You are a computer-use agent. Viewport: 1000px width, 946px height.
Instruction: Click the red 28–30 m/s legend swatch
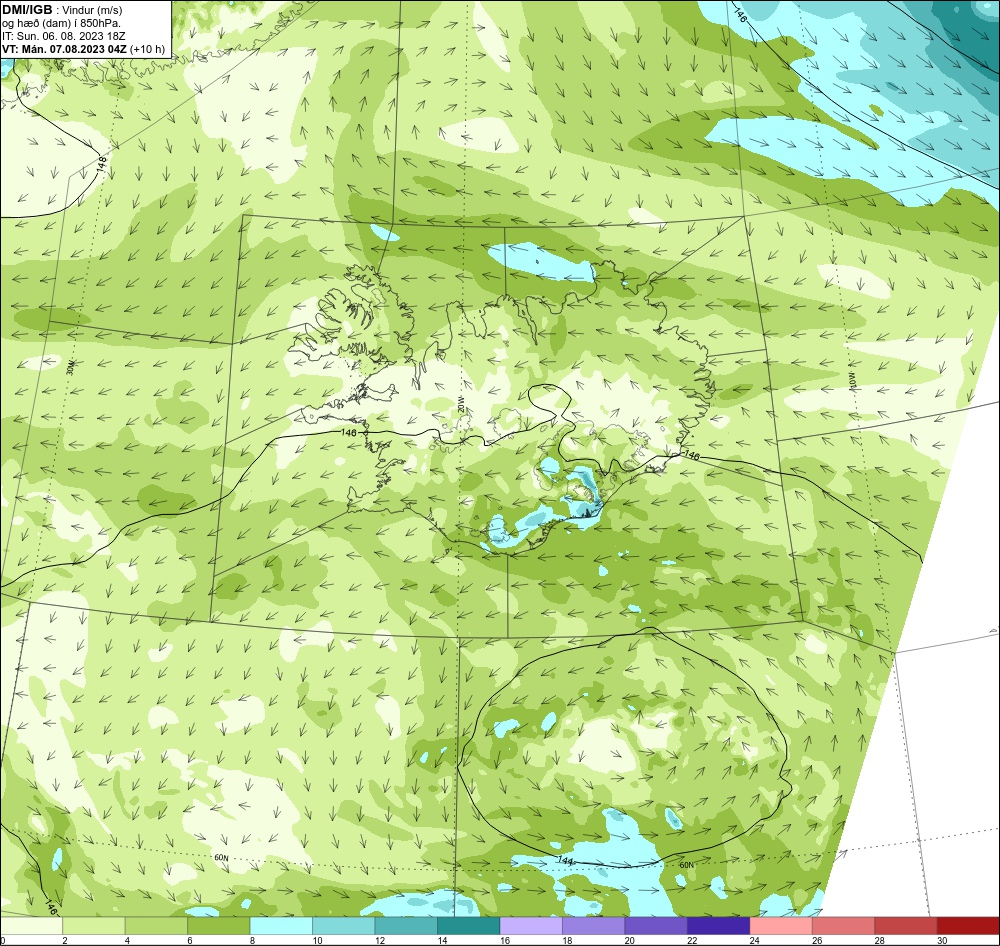(x=907, y=926)
